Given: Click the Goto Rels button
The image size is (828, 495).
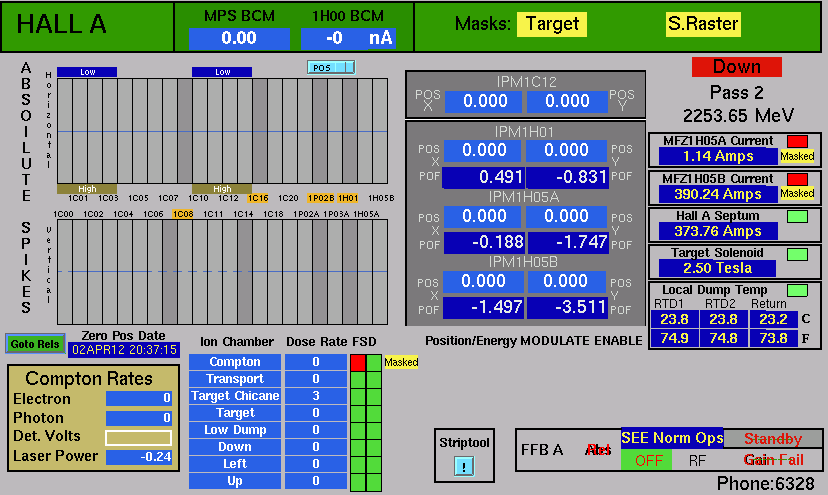Looking at the screenshot, I should point(35,344).
